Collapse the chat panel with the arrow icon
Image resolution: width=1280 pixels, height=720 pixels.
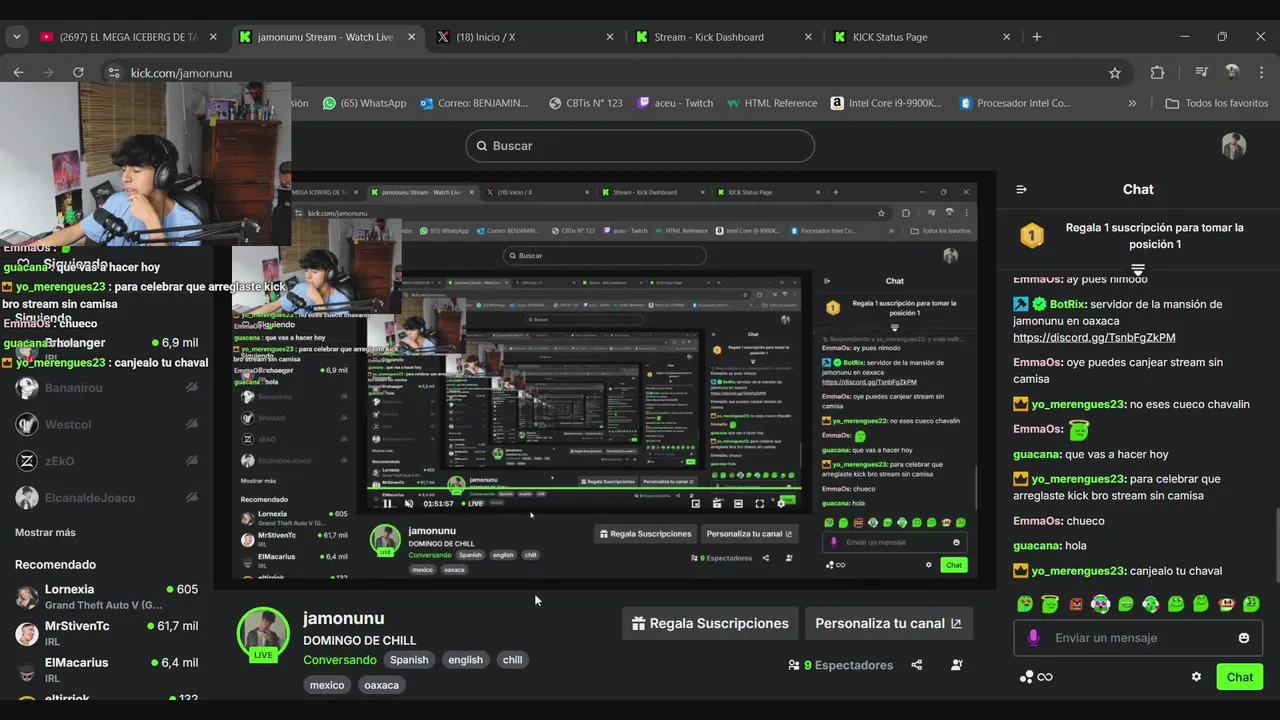(x=1021, y=189)
